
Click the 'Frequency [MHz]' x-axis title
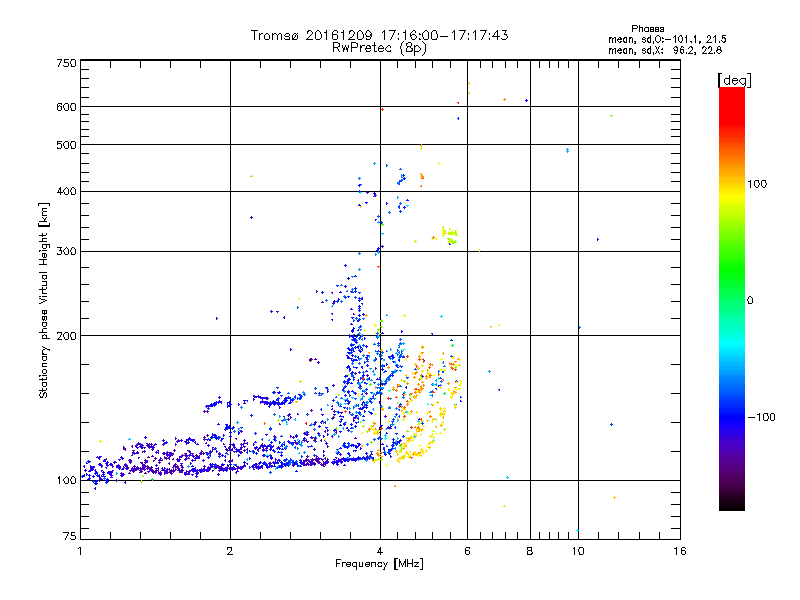pyautogui.click(x=379, y=564)
